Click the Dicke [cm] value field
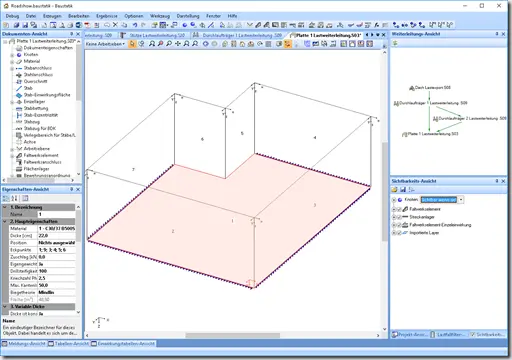 click(x=56, y=236)
